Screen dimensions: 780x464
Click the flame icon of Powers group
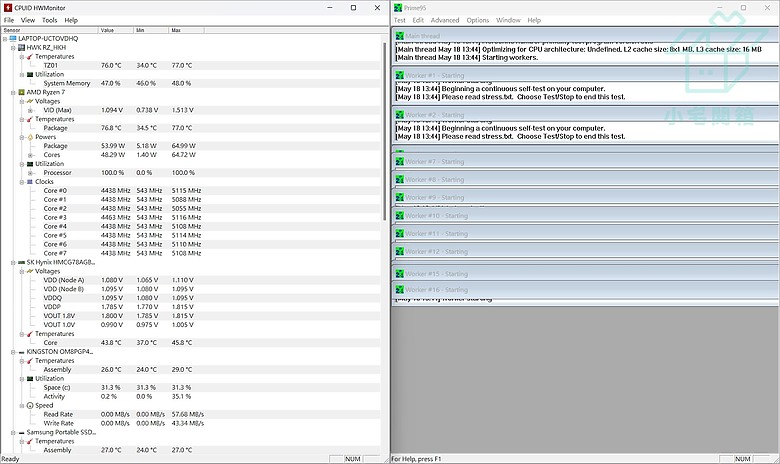point(30,137)
